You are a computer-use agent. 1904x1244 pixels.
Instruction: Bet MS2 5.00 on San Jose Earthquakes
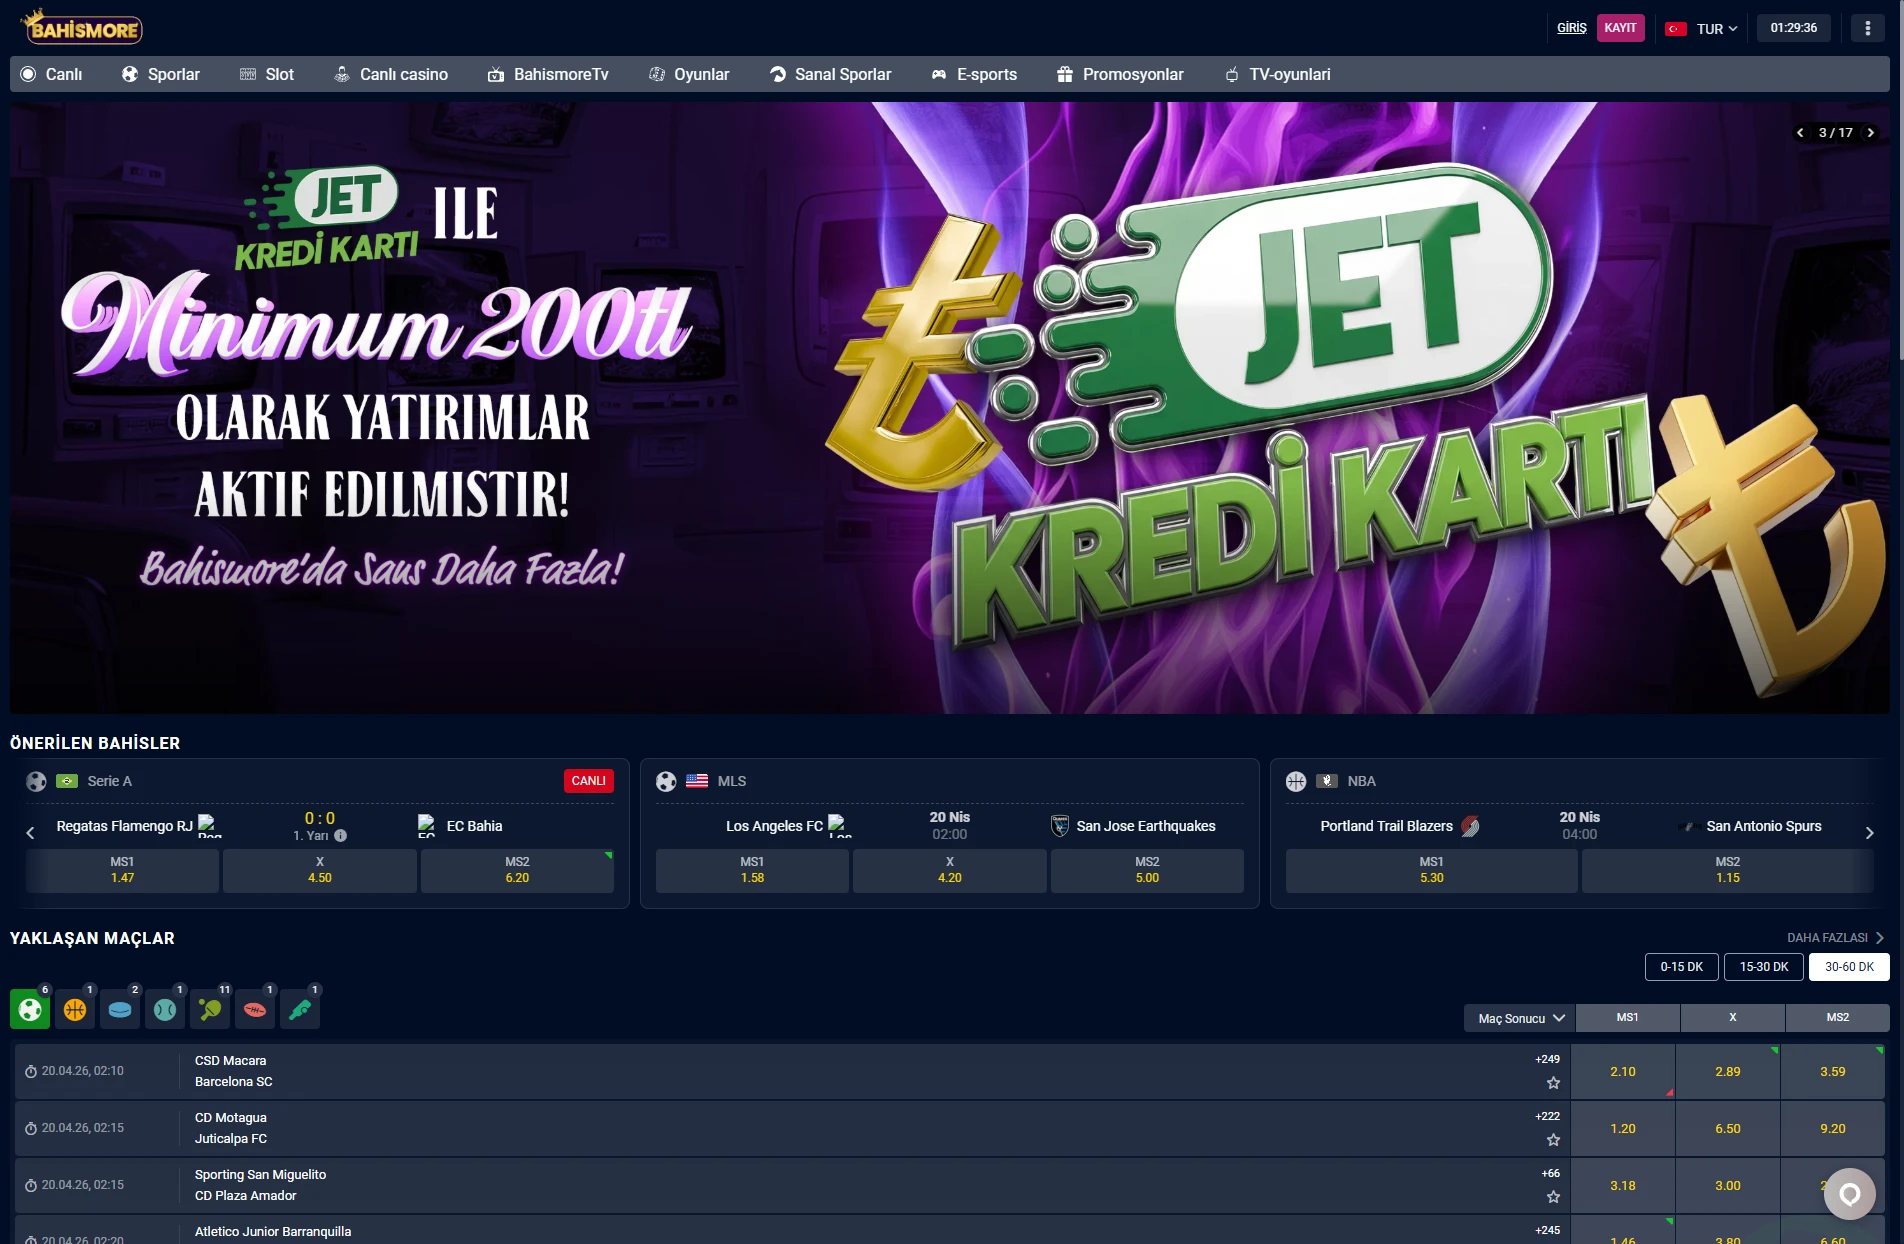point(1147,870)
